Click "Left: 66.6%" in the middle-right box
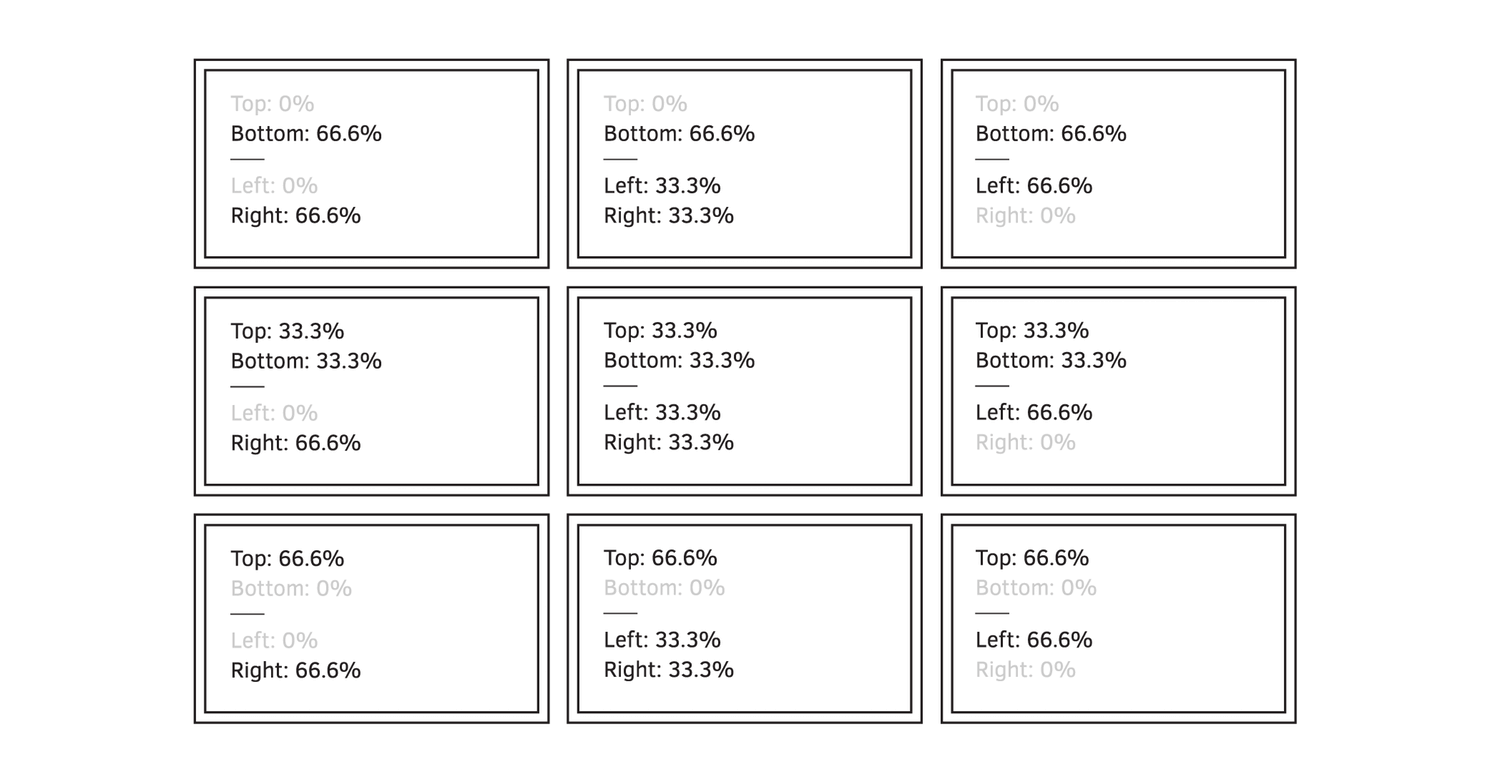The height and width of the screenshot is (782, 1490). [x=1034, y=413]
